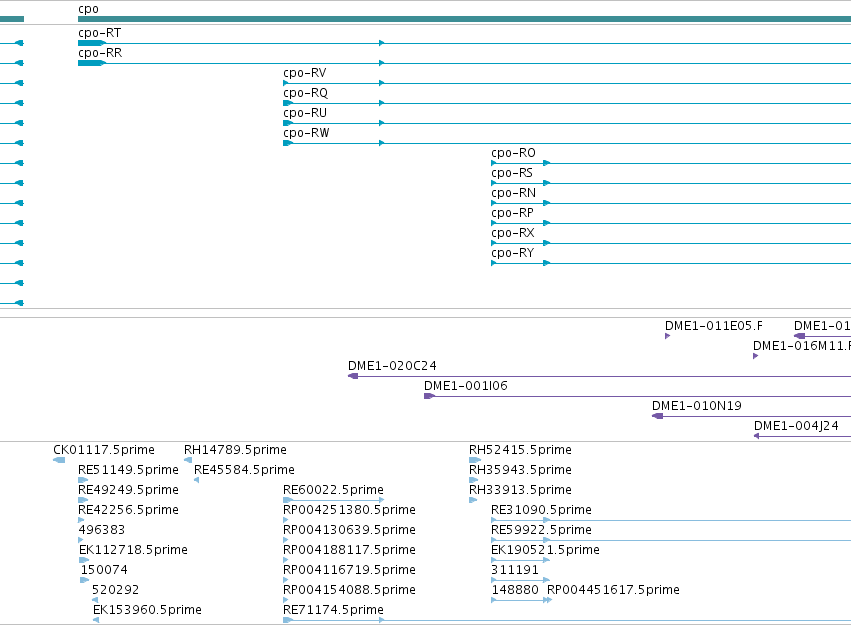The height and width of the screenshot is (625, 851).
Task: Select clone DME1-016M11
Action: click(x=802, y=346)
